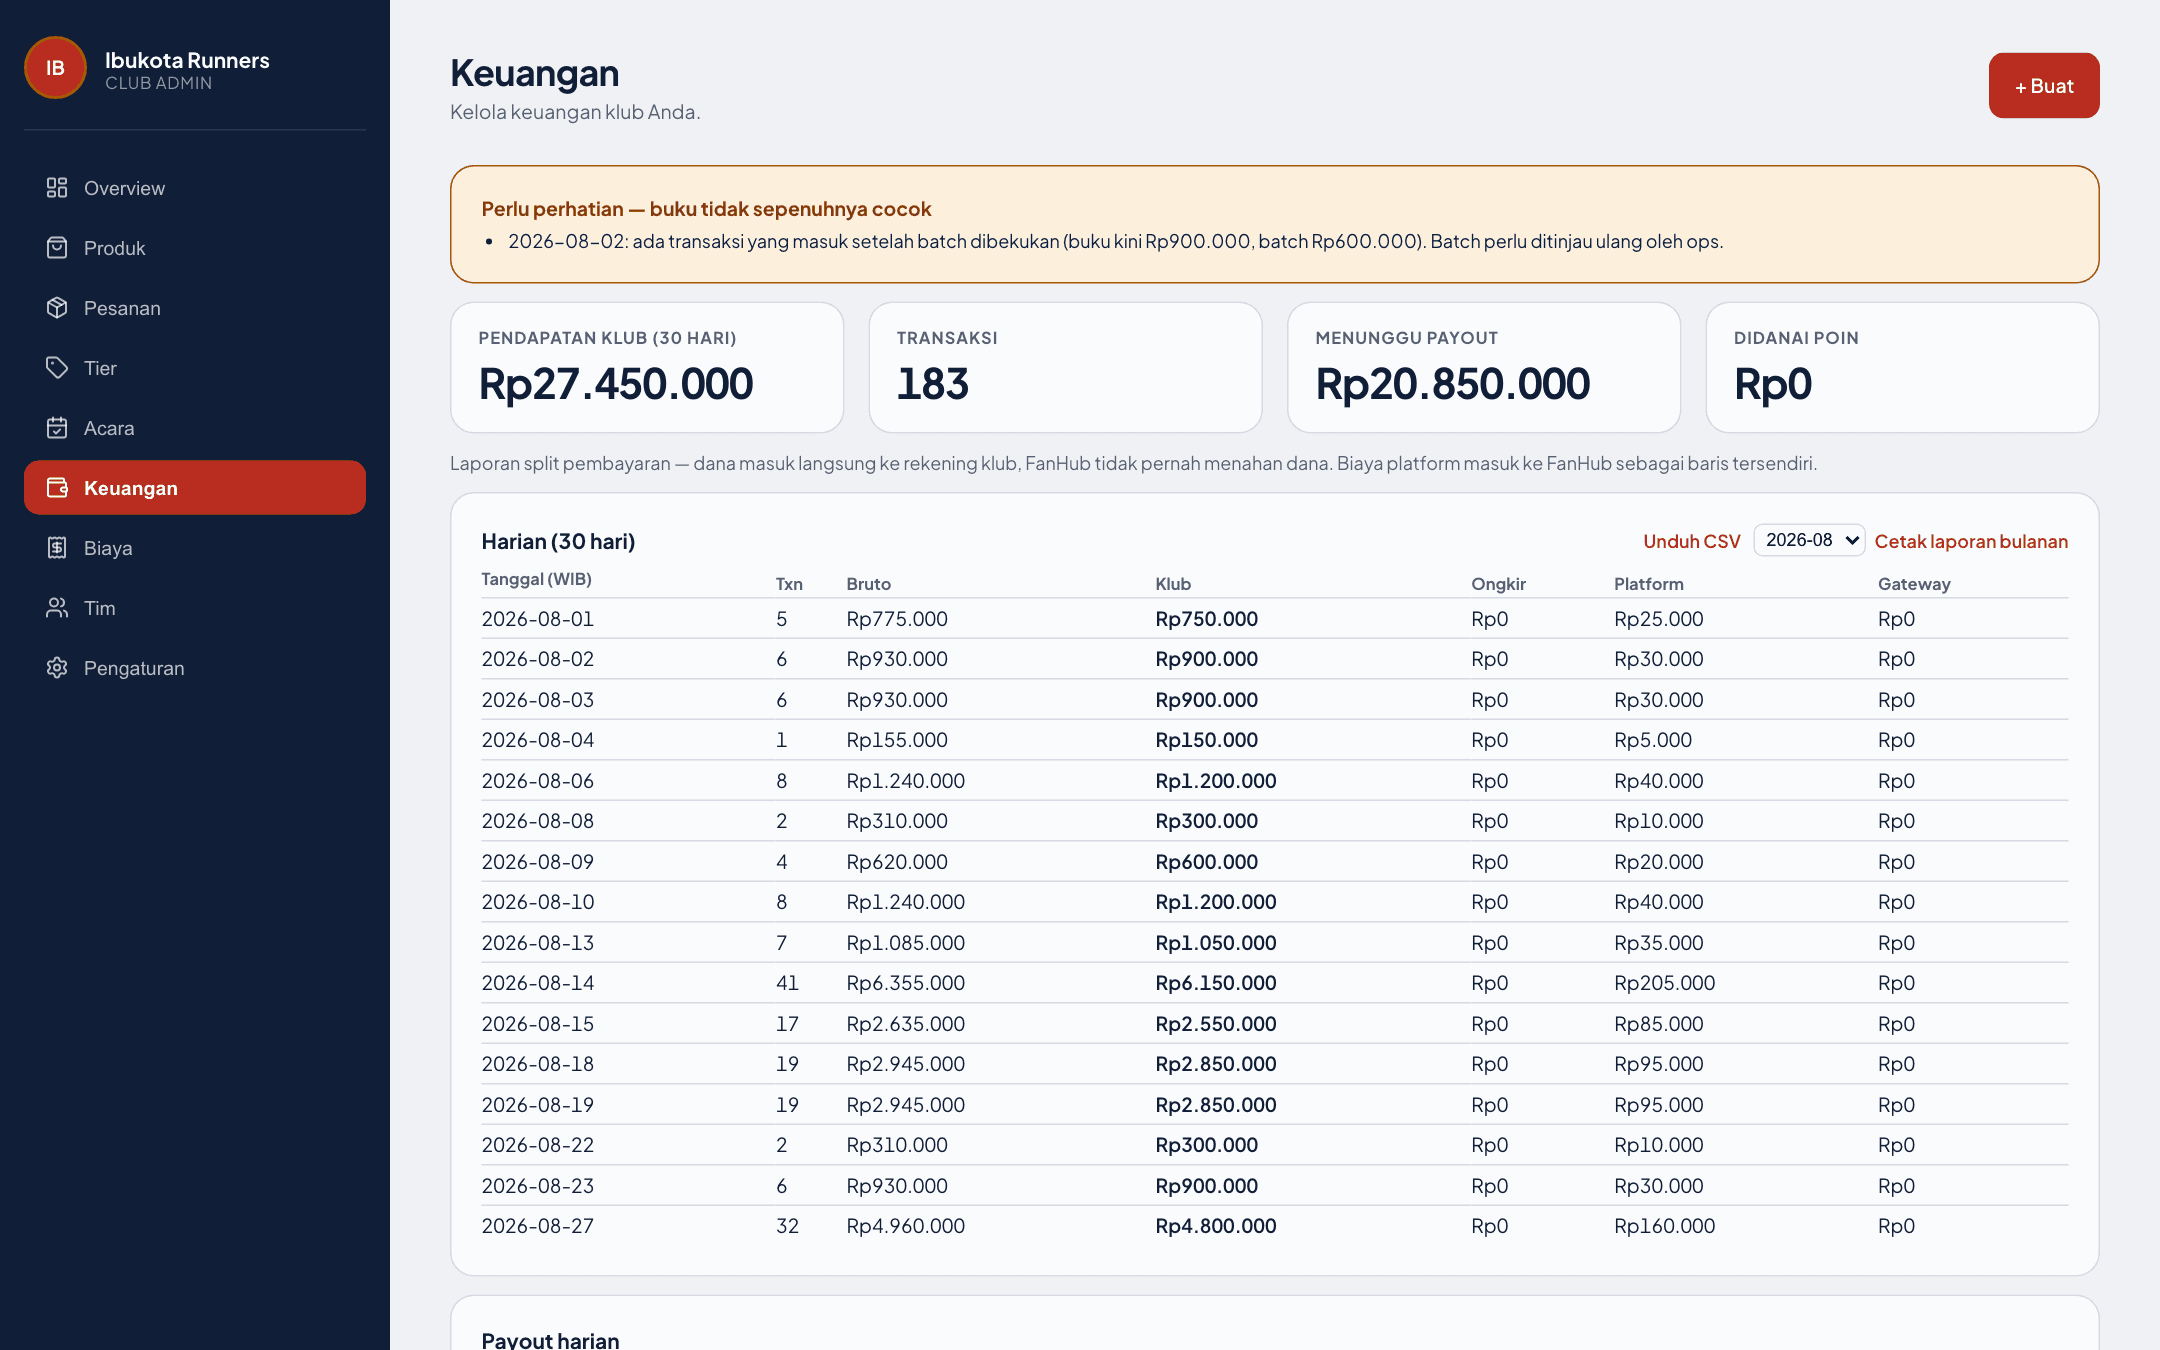The image size is (2160, 1350).
Task: Select the Keuangan menu item
Action: pyautogui.click(x=195, y=488)
